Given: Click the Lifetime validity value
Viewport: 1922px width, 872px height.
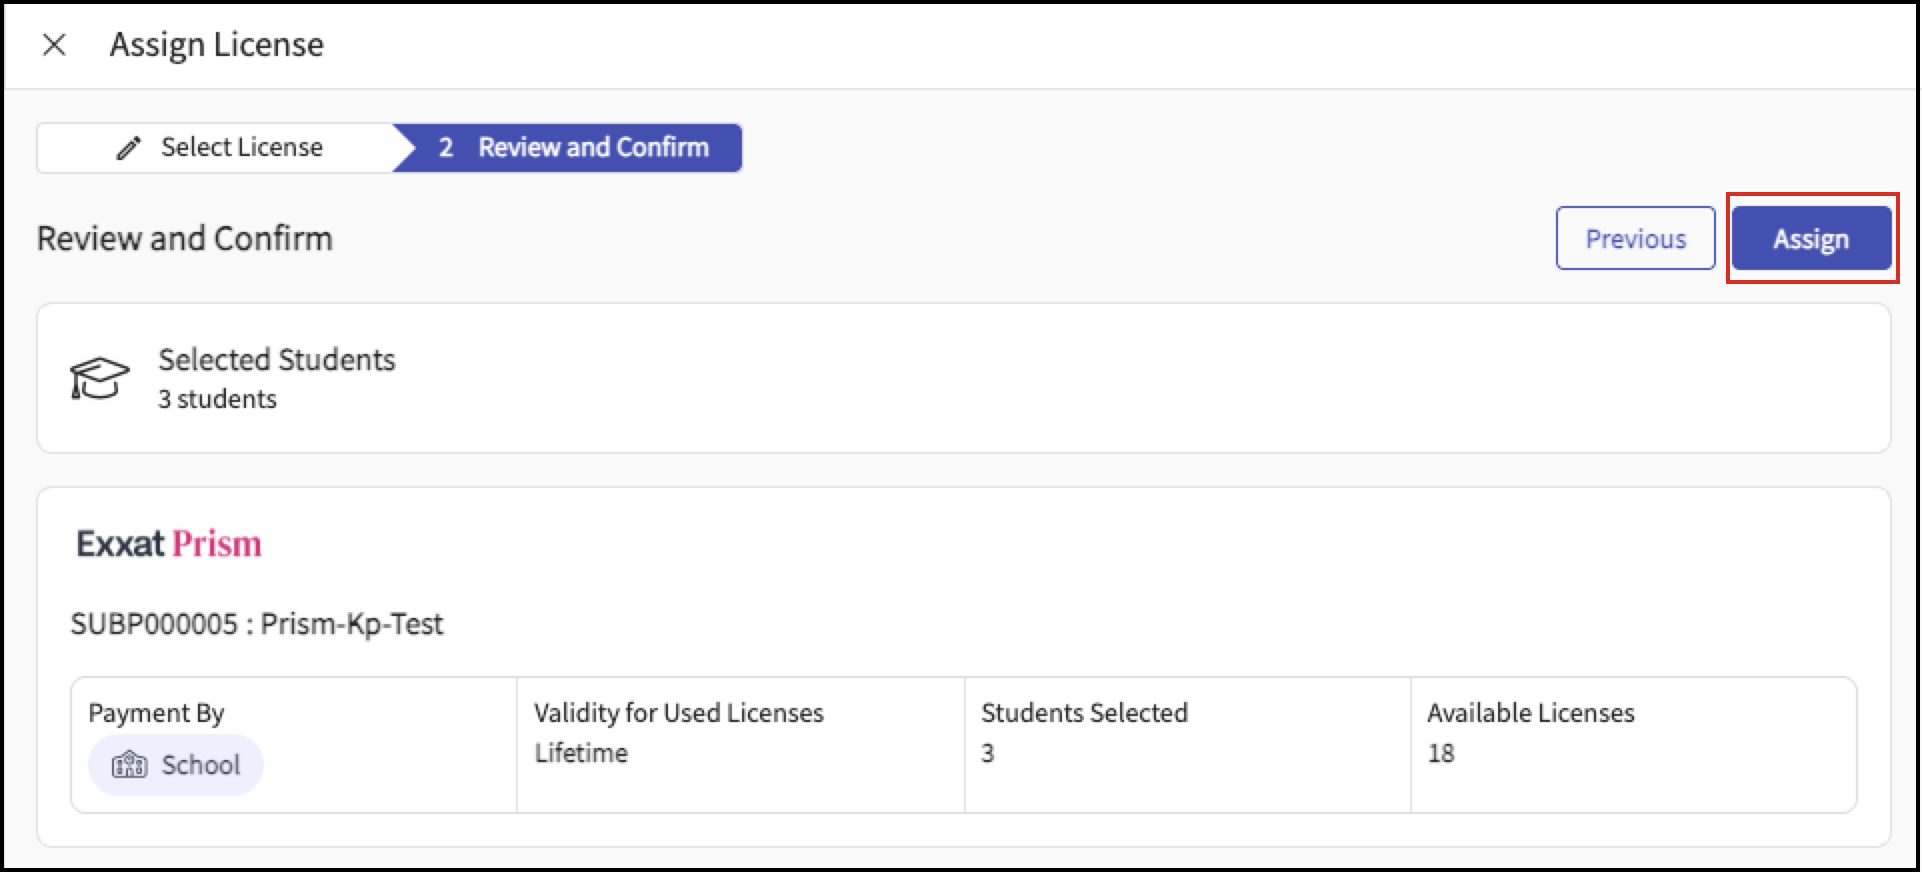Looking at the screenshot, I should tap(581, 753).
